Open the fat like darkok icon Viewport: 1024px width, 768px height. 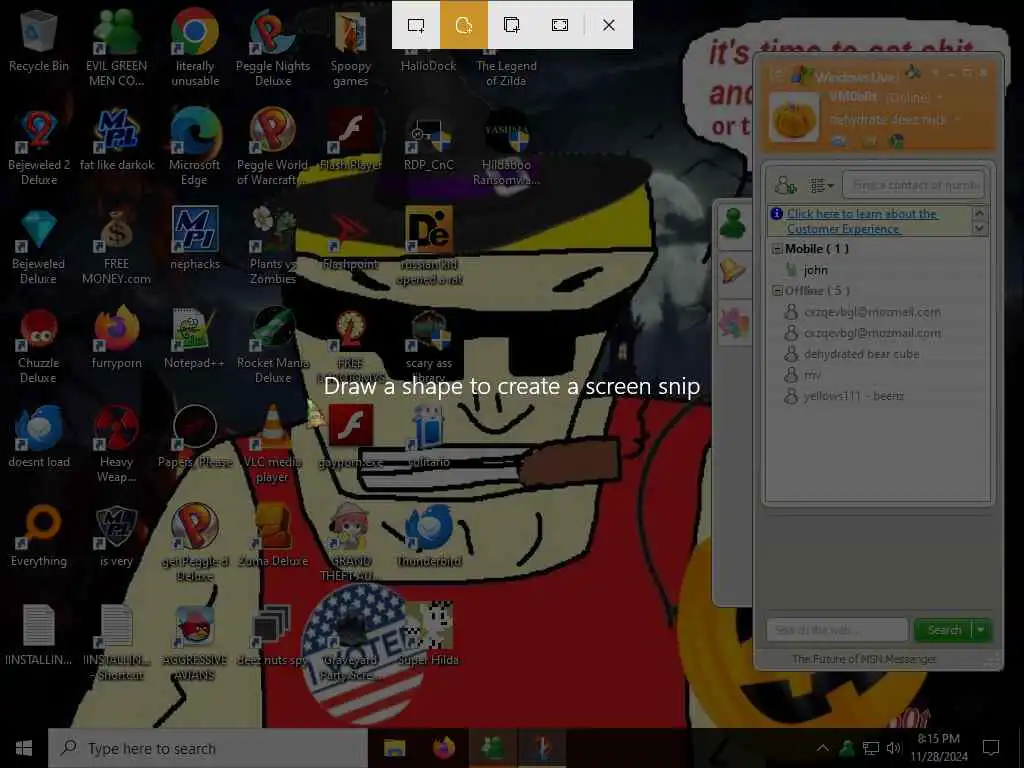click(x=116, y=140)
